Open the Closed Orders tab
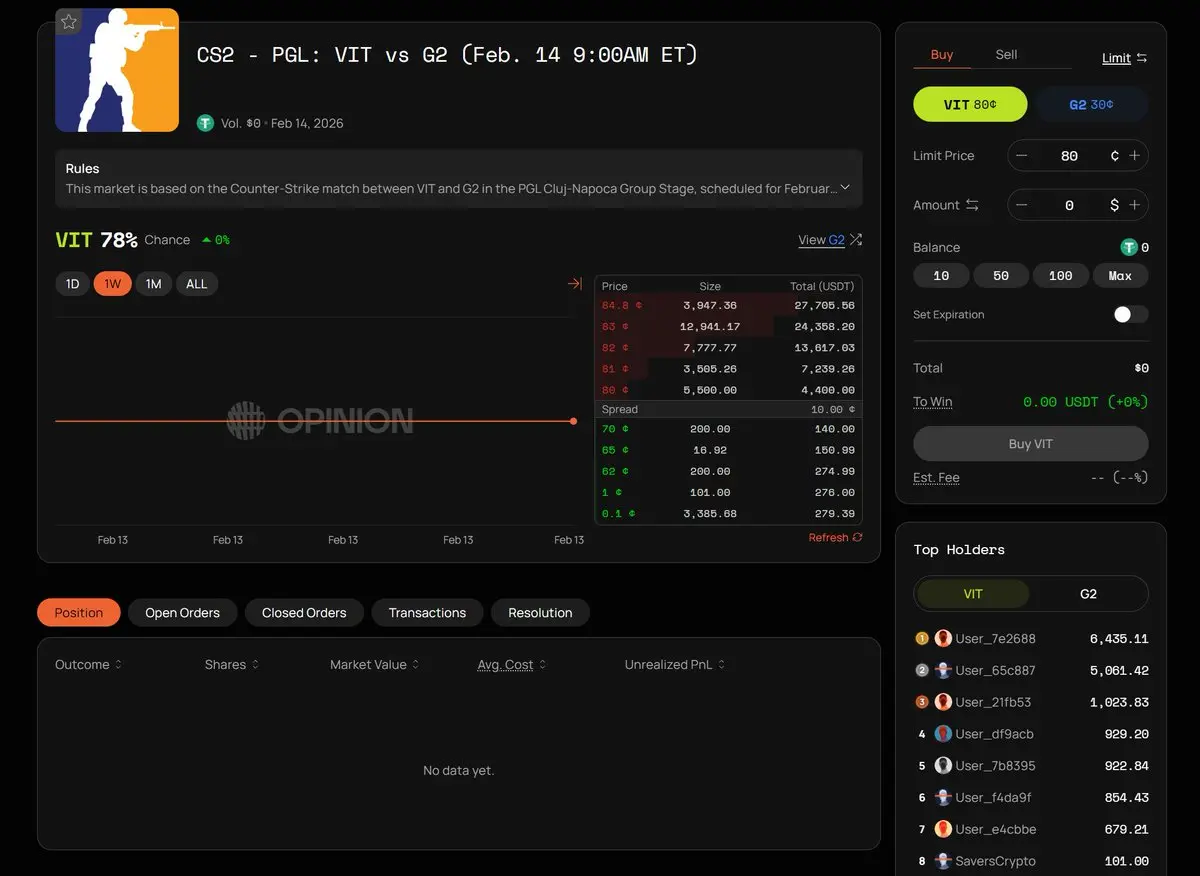Viewport: 1200px width, 876px height. [x=304, y=613]
